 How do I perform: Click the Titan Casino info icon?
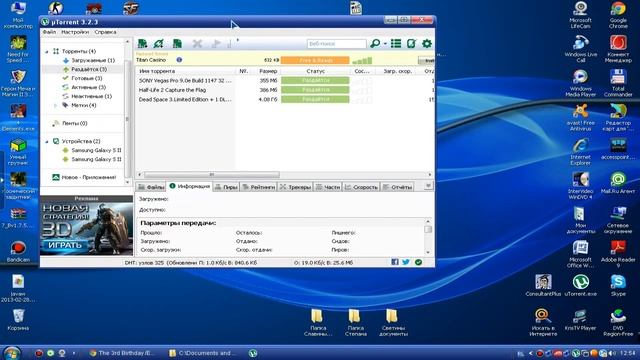click(179, 60)
